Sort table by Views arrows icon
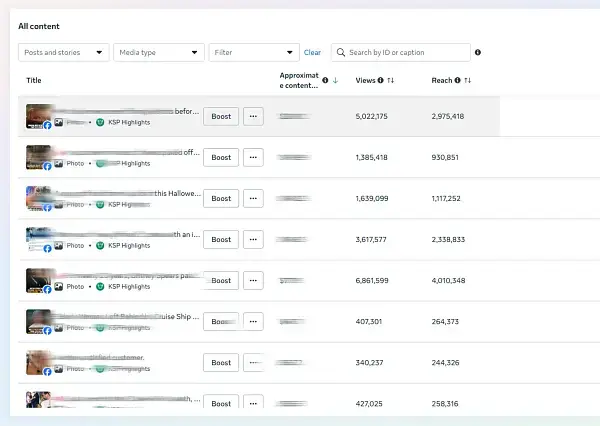Screen dimensions: 600x426 pyautogui.click(x=391, y=80)
